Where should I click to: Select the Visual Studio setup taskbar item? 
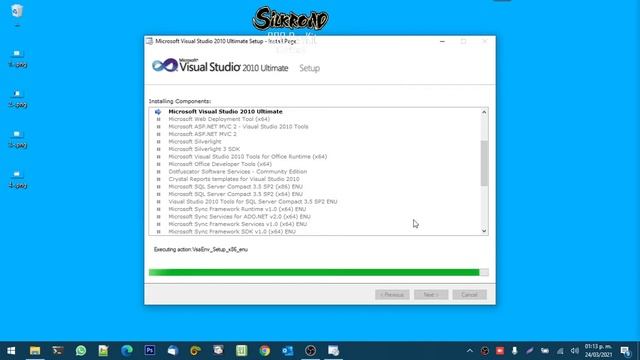tap(333, 351)
